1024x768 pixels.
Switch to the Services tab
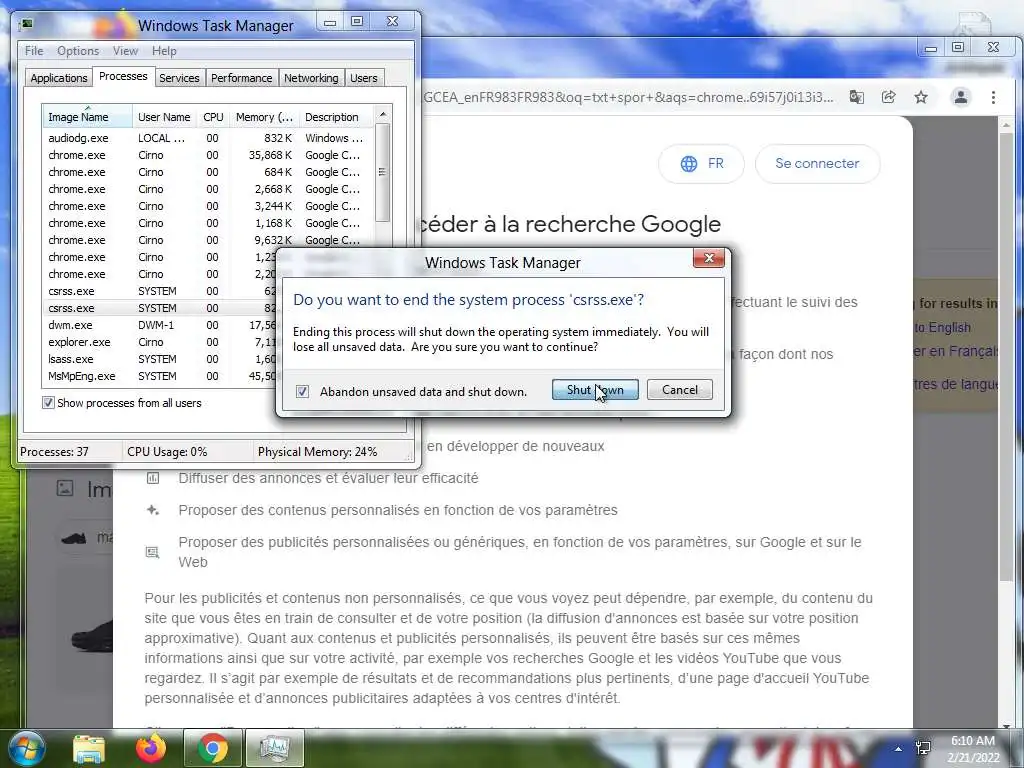pos(179,78)
